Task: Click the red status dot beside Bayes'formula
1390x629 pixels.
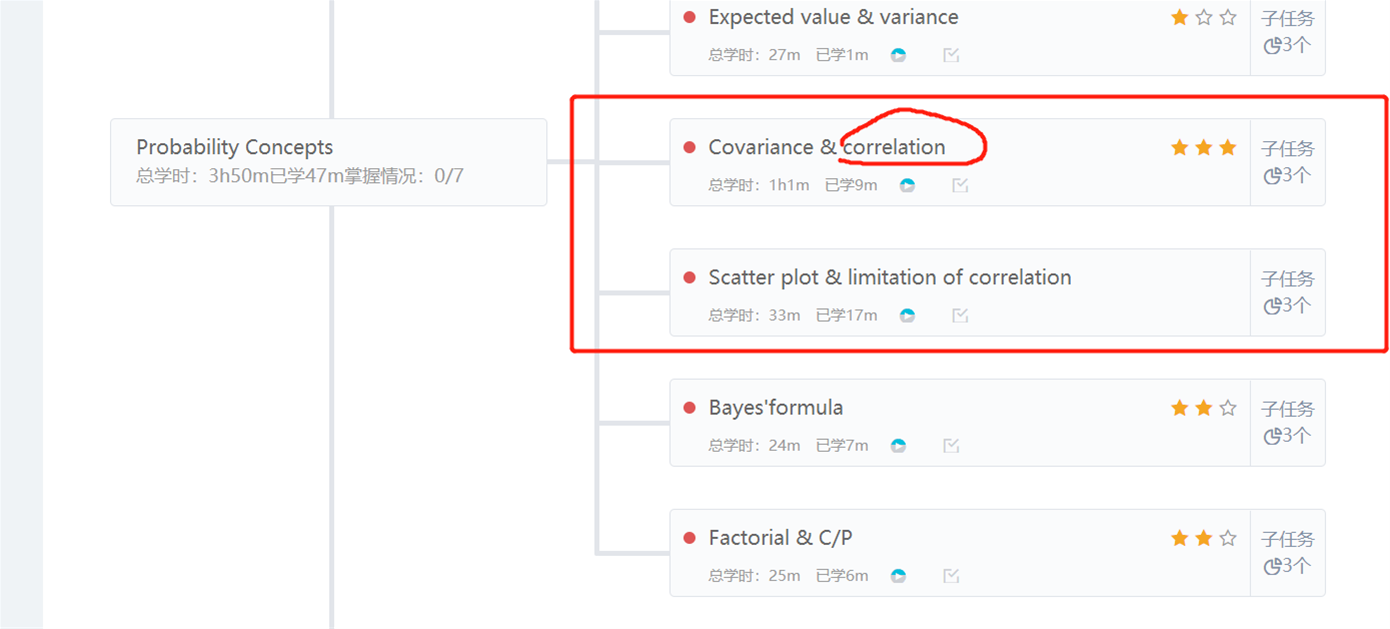Action: [x=689, y=407]
